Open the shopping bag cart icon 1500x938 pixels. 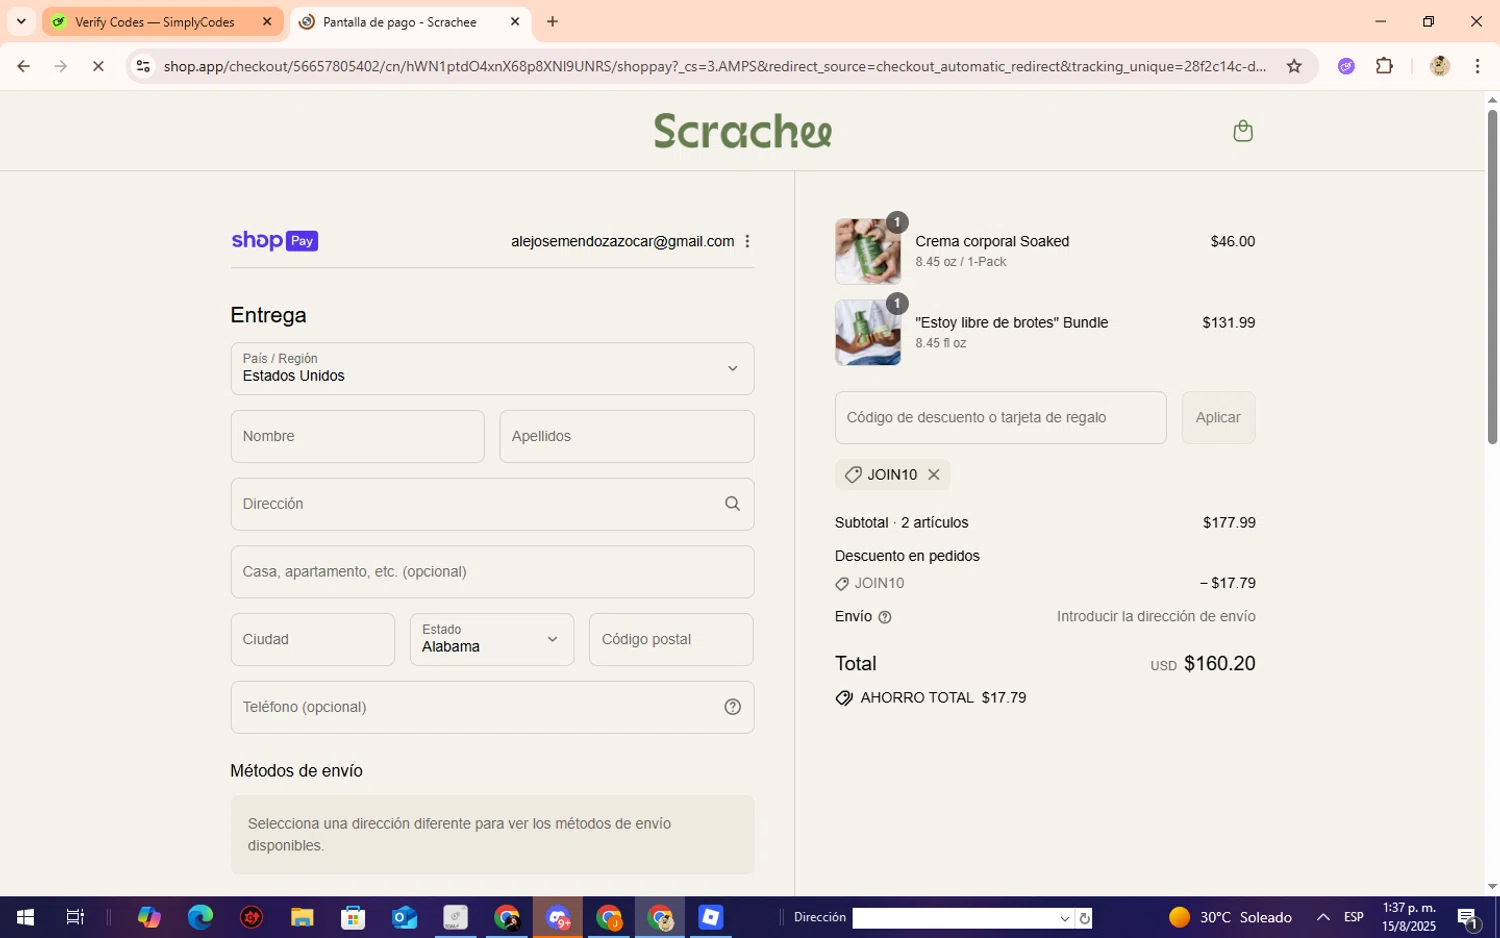click(1243, 131)
